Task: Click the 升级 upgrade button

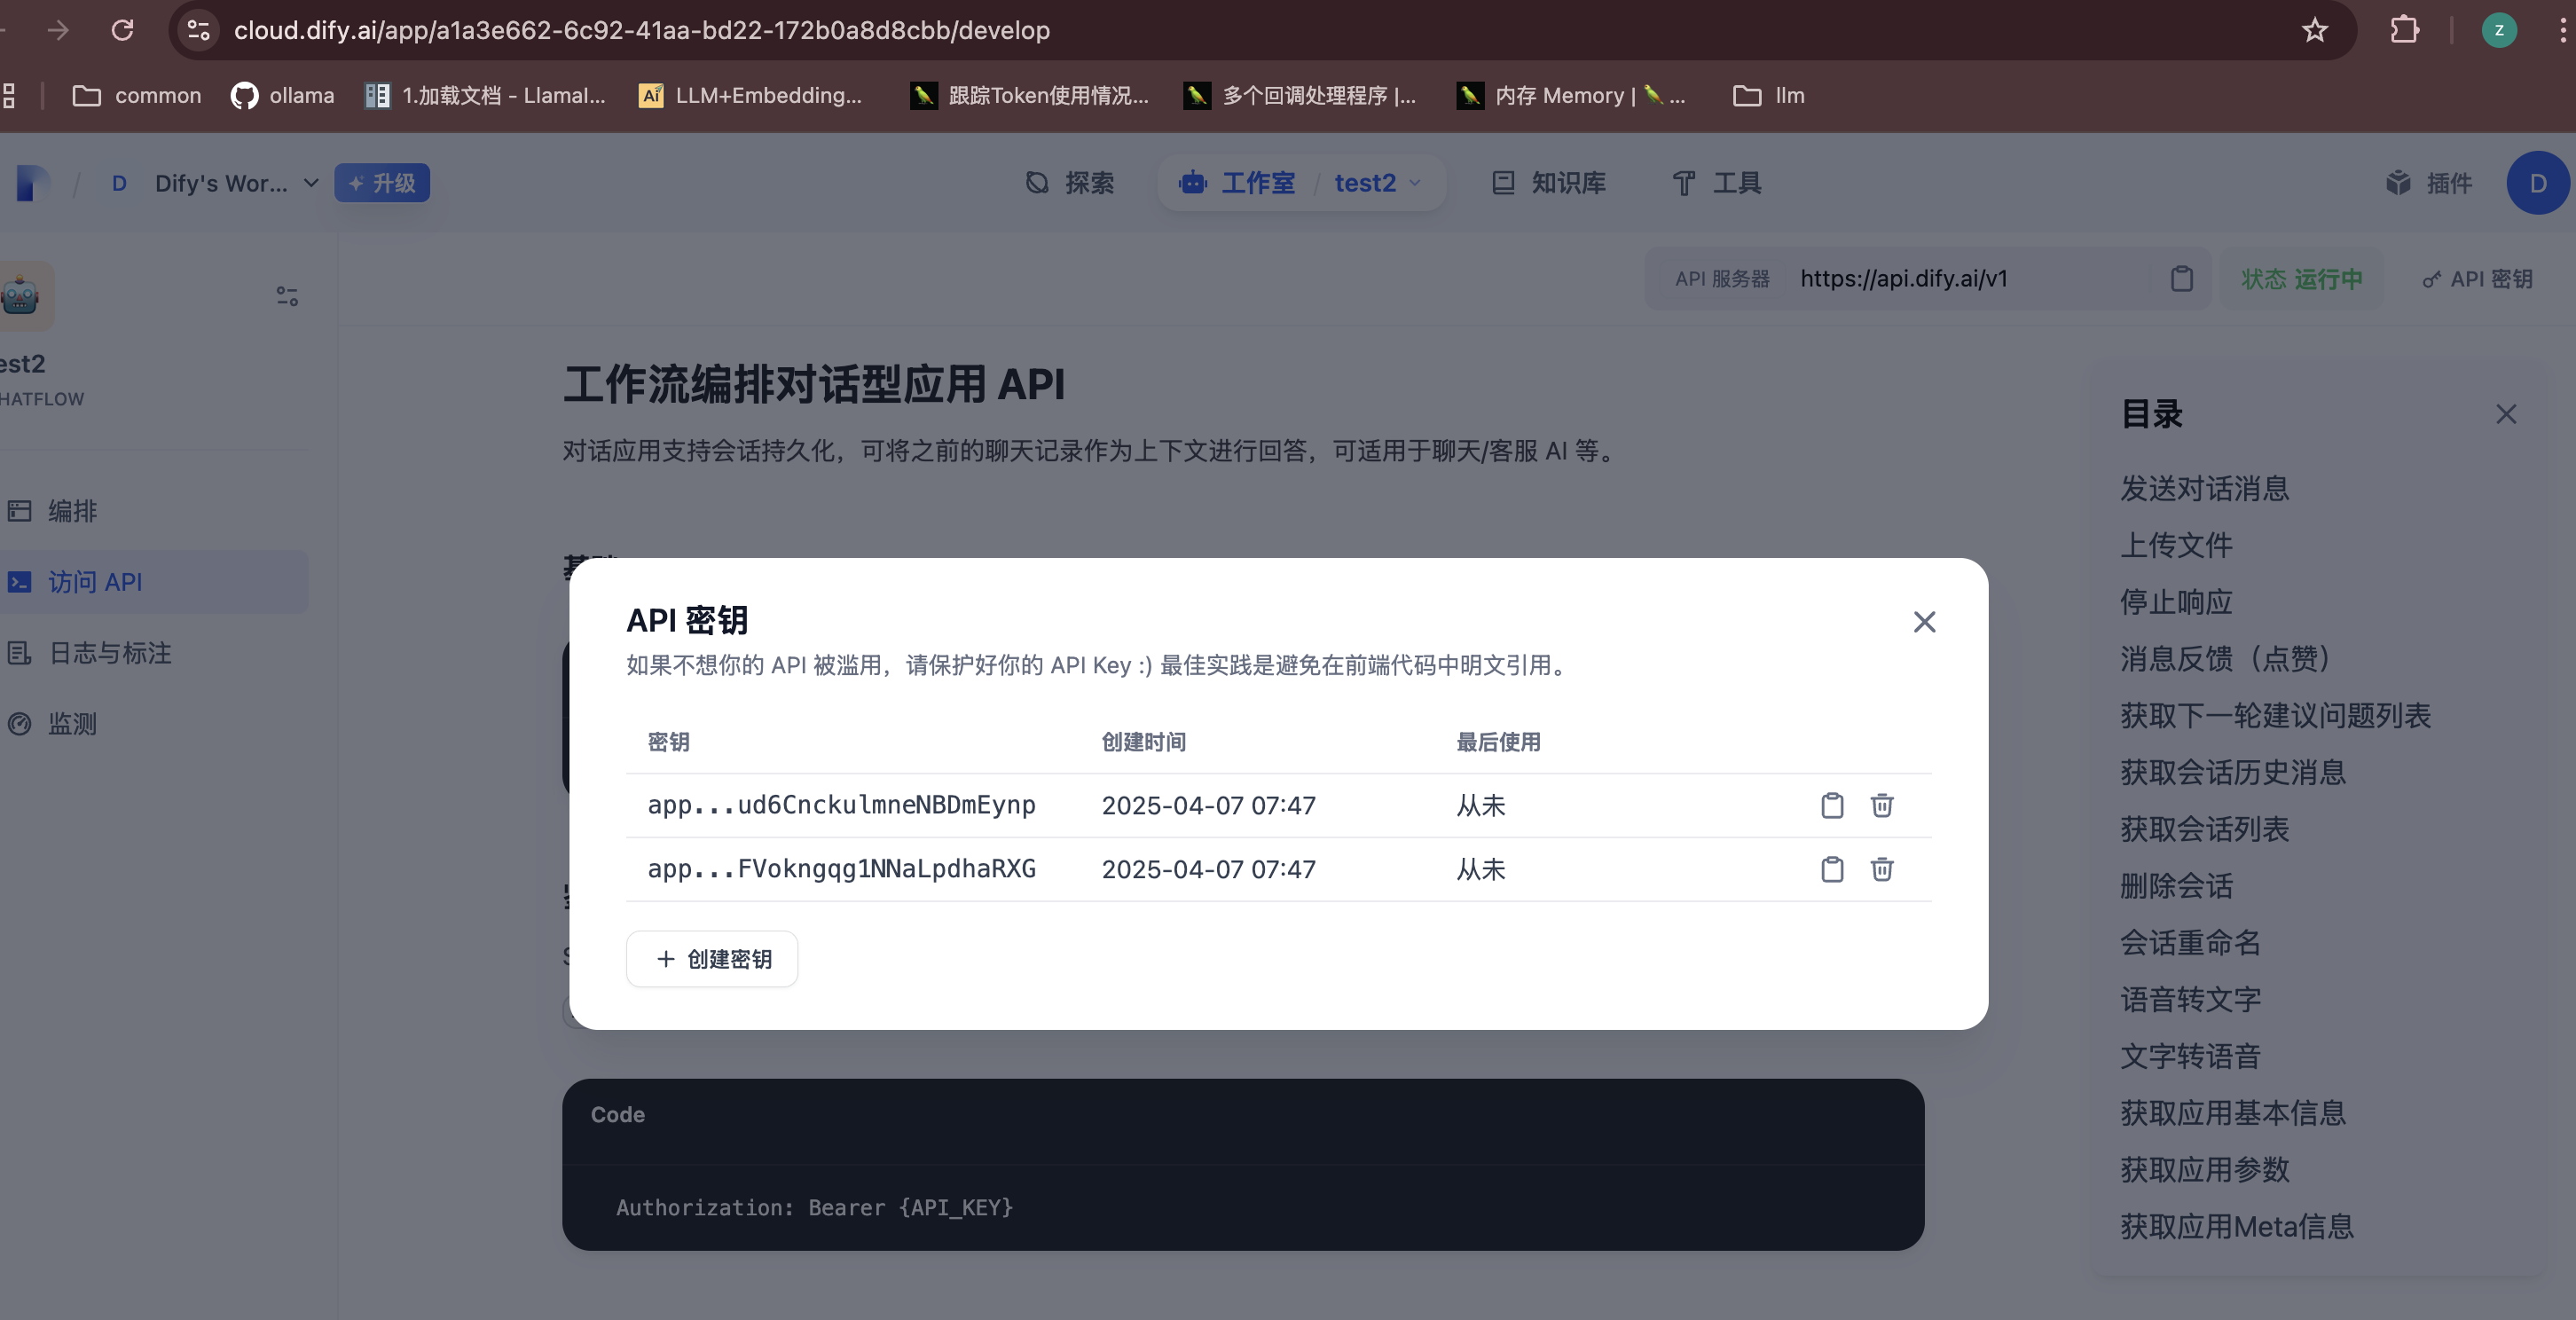Action: (382, 183)
